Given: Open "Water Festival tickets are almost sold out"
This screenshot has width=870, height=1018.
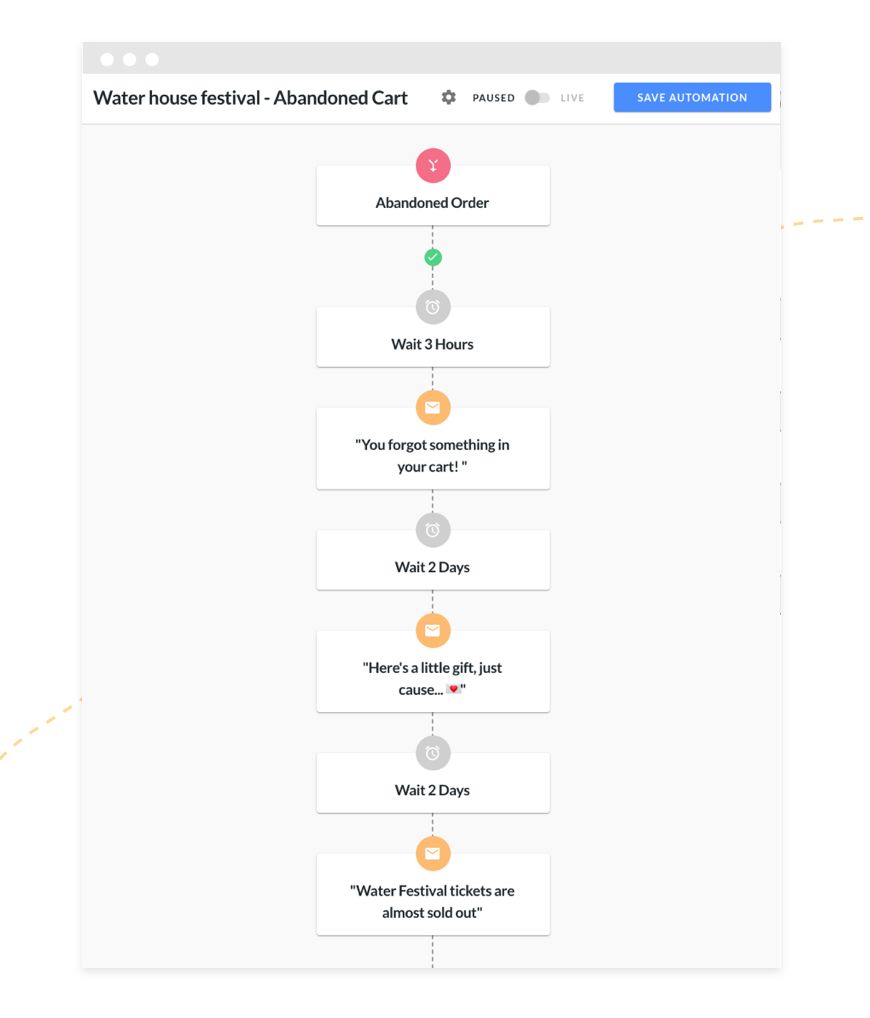Looking at the screenshot, I should [x=433, y=895].
